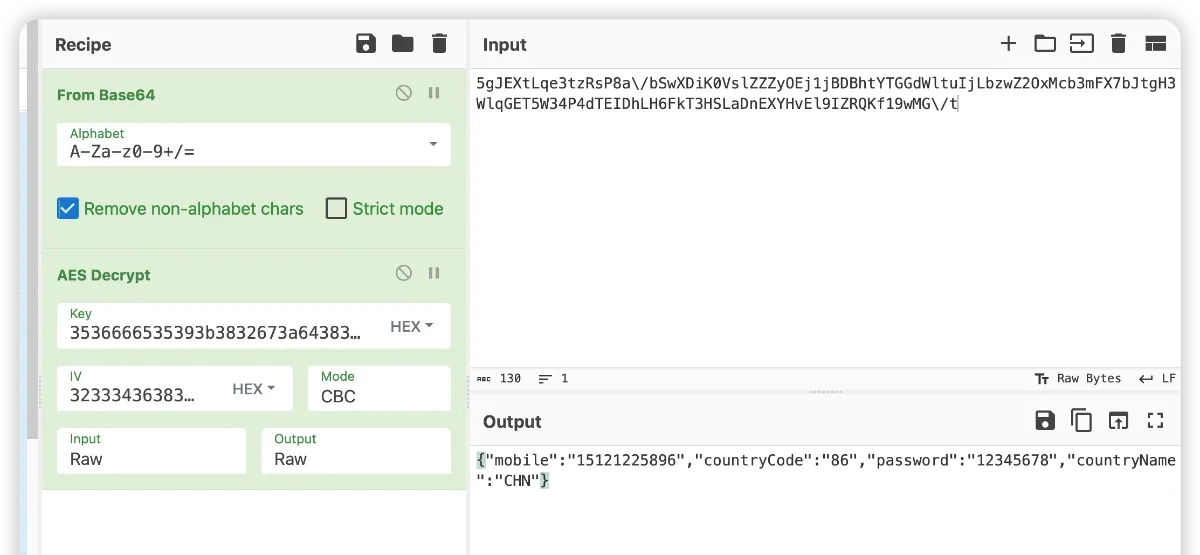Screen dimensions: 1200x555
Task: Open the Base64 Alphabet dropdown
Action: [x=254, y=145]
